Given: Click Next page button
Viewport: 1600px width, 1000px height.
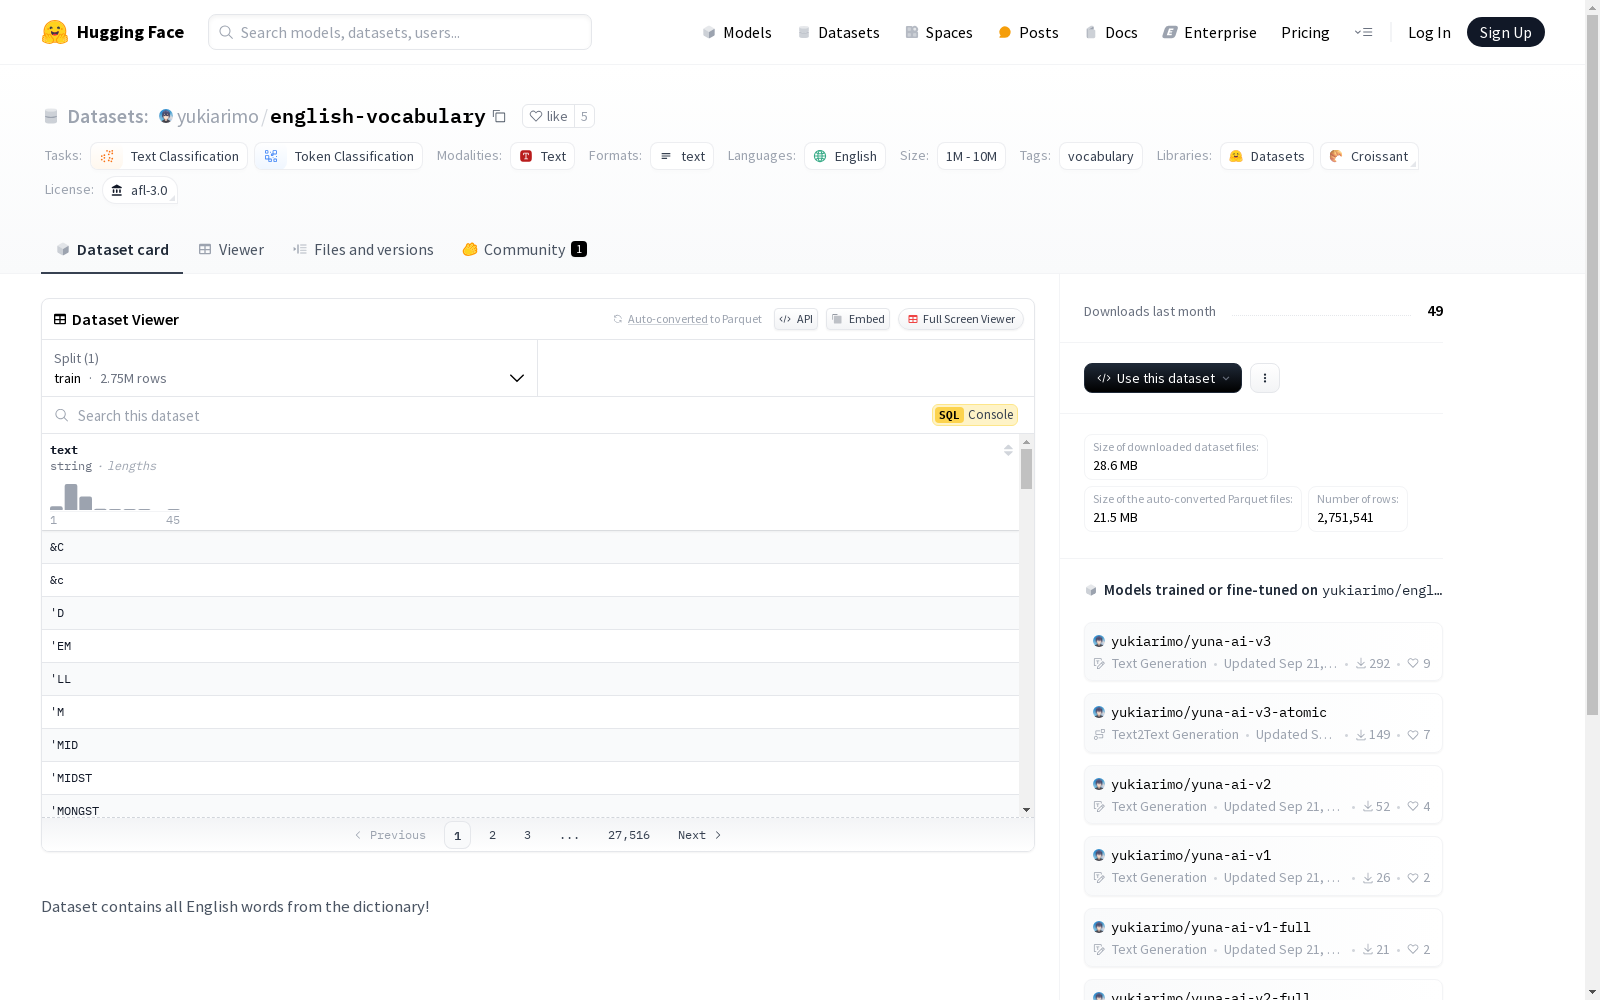Looking at the screenshot, I should (699, 835).
